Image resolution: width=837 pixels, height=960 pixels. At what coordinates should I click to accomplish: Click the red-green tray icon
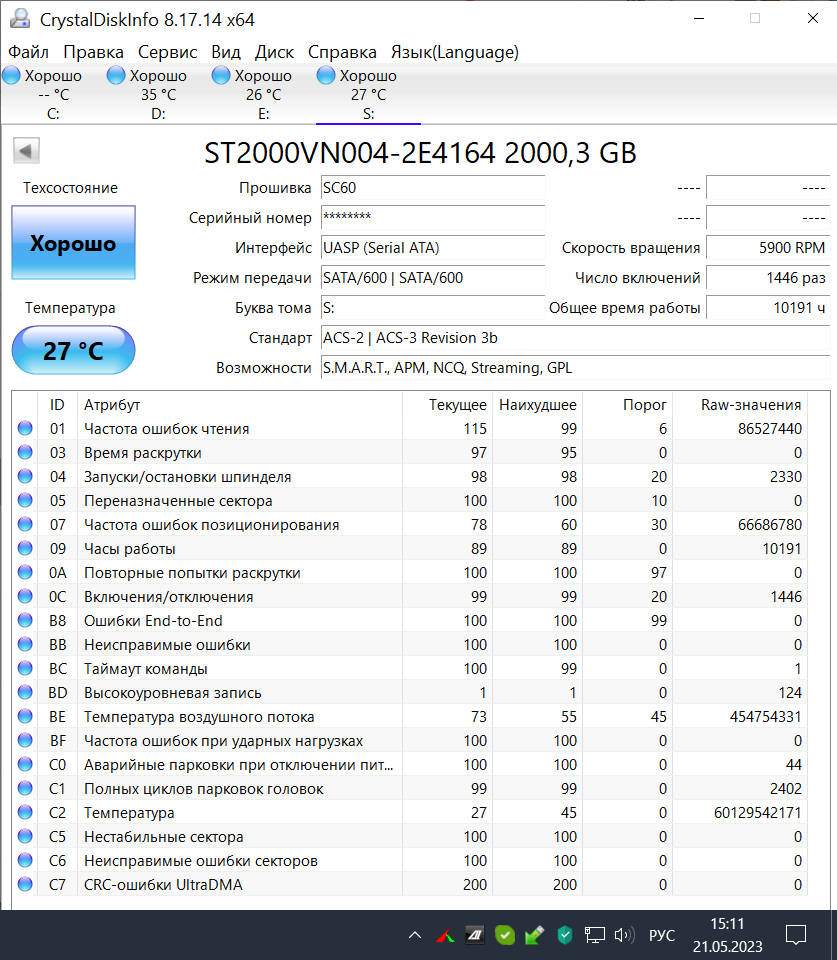[445, 935]
